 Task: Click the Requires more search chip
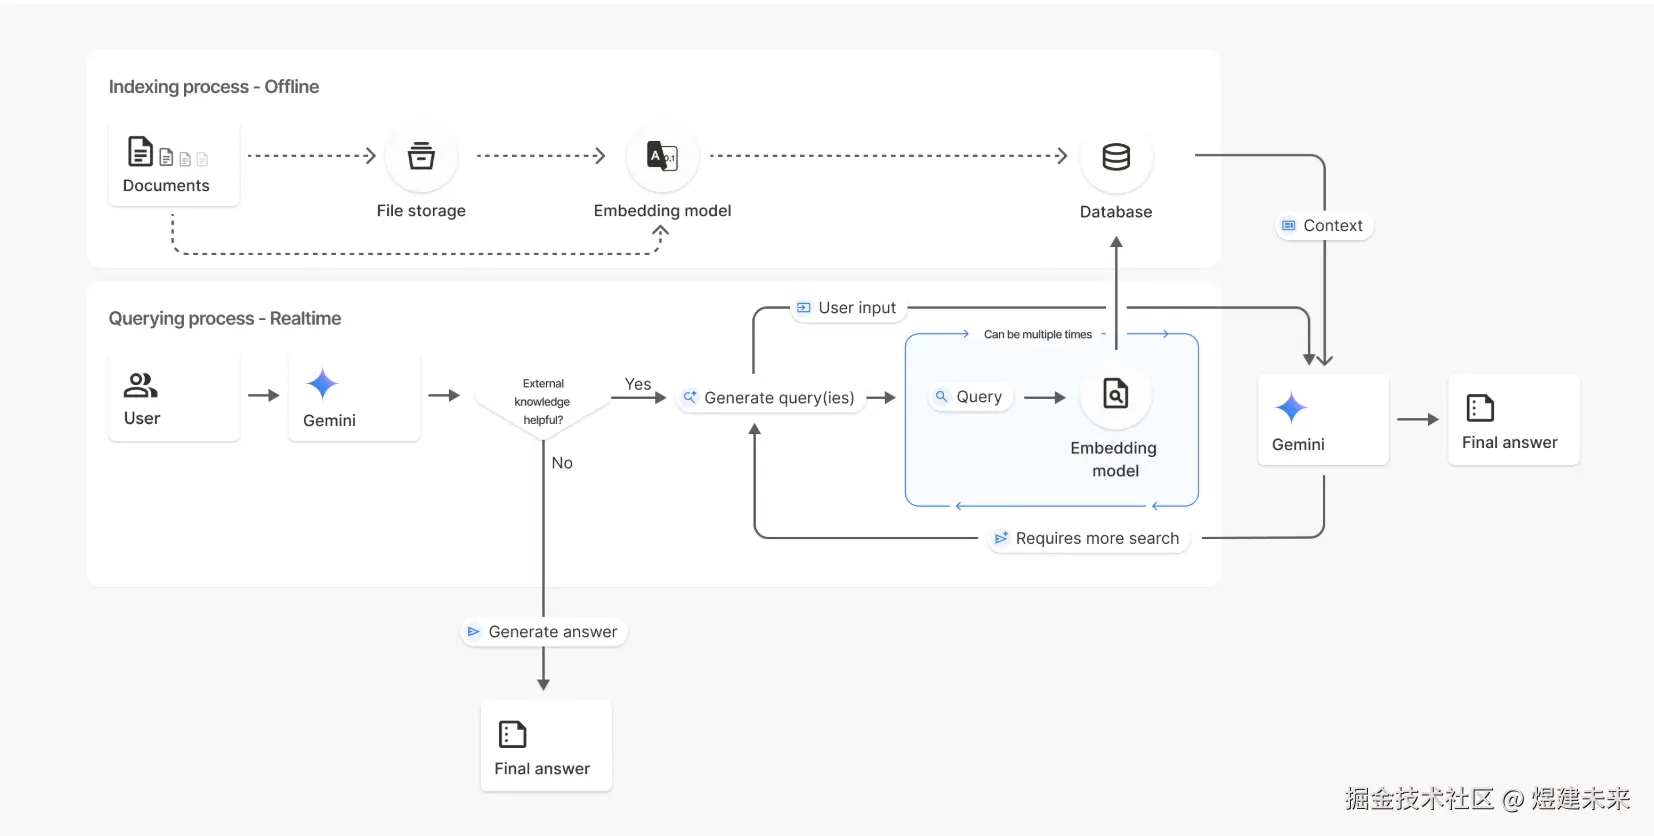pyautogui.click(x=1087, y=538)
